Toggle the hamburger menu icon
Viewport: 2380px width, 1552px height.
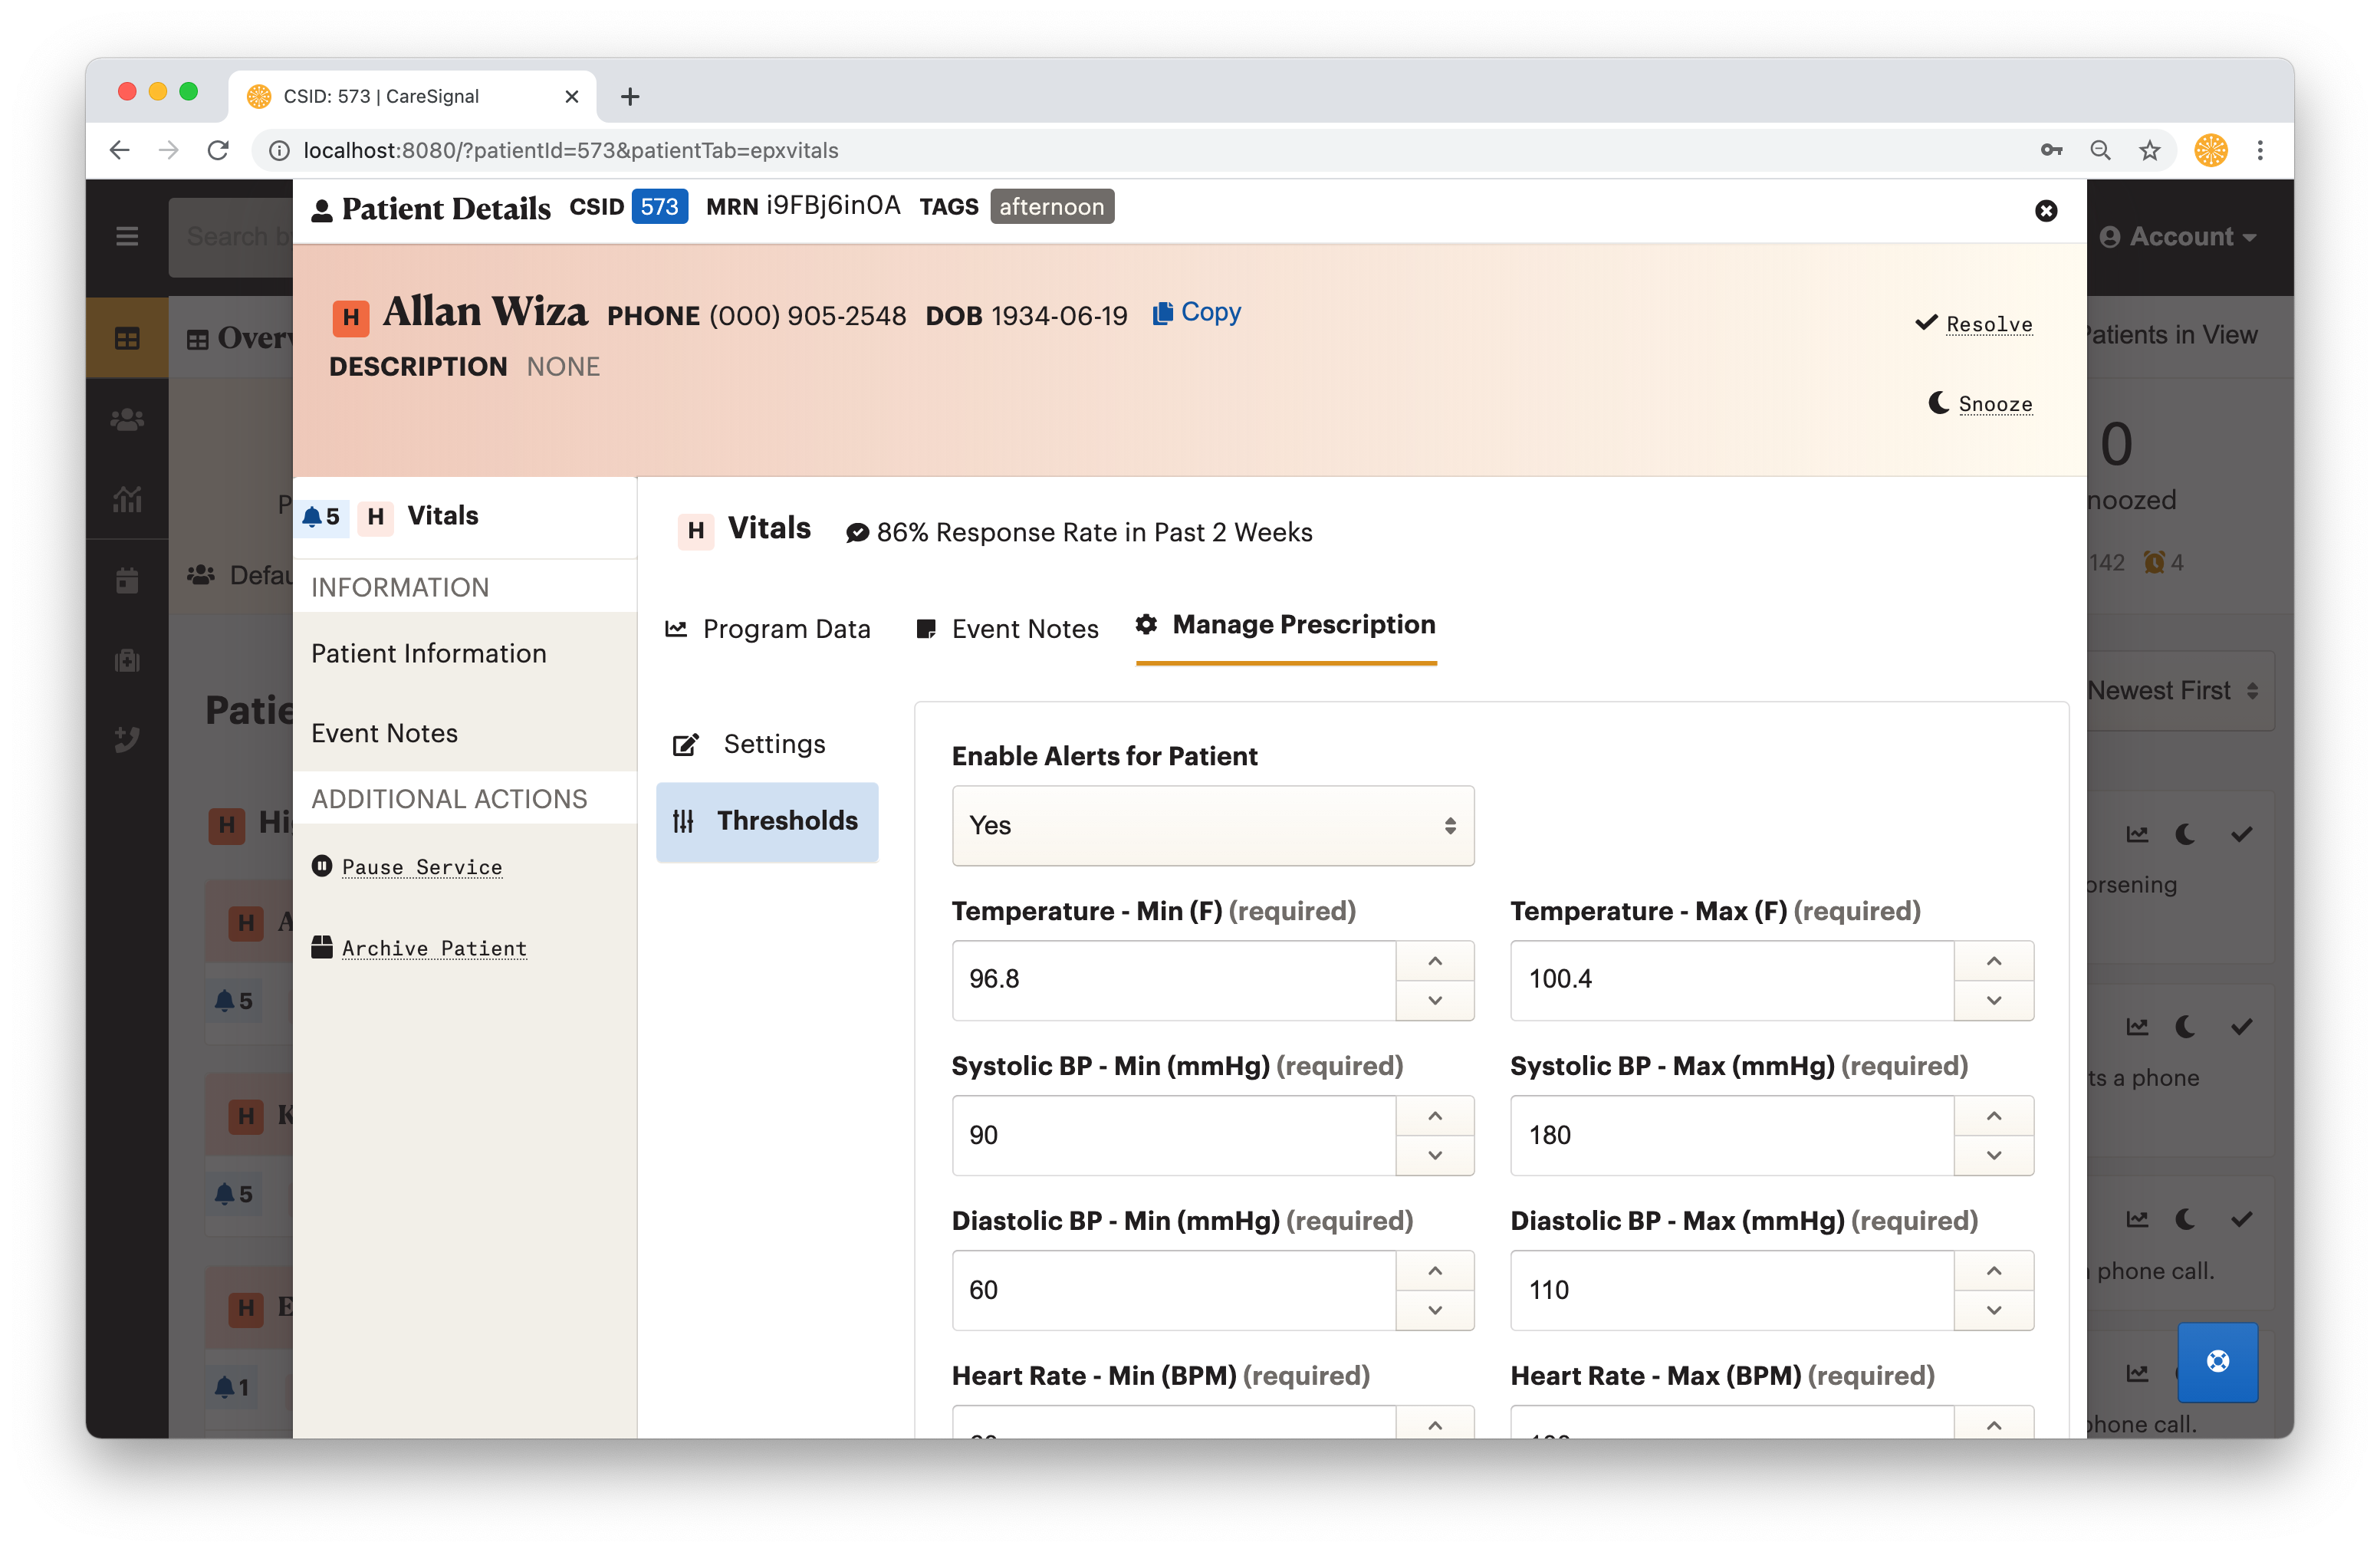pos(127,237)
